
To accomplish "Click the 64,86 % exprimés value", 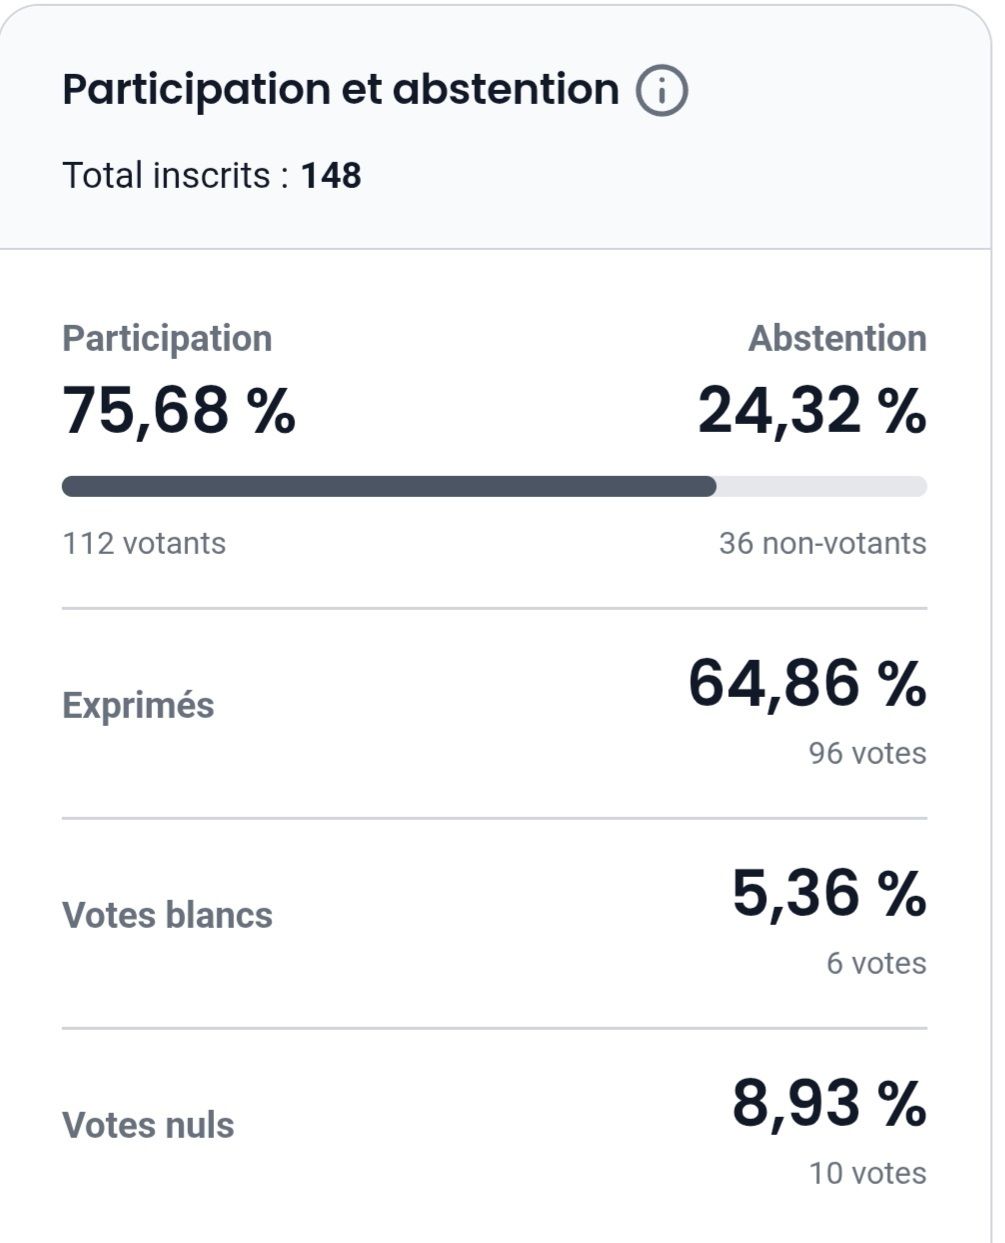I will coord(806,683).
